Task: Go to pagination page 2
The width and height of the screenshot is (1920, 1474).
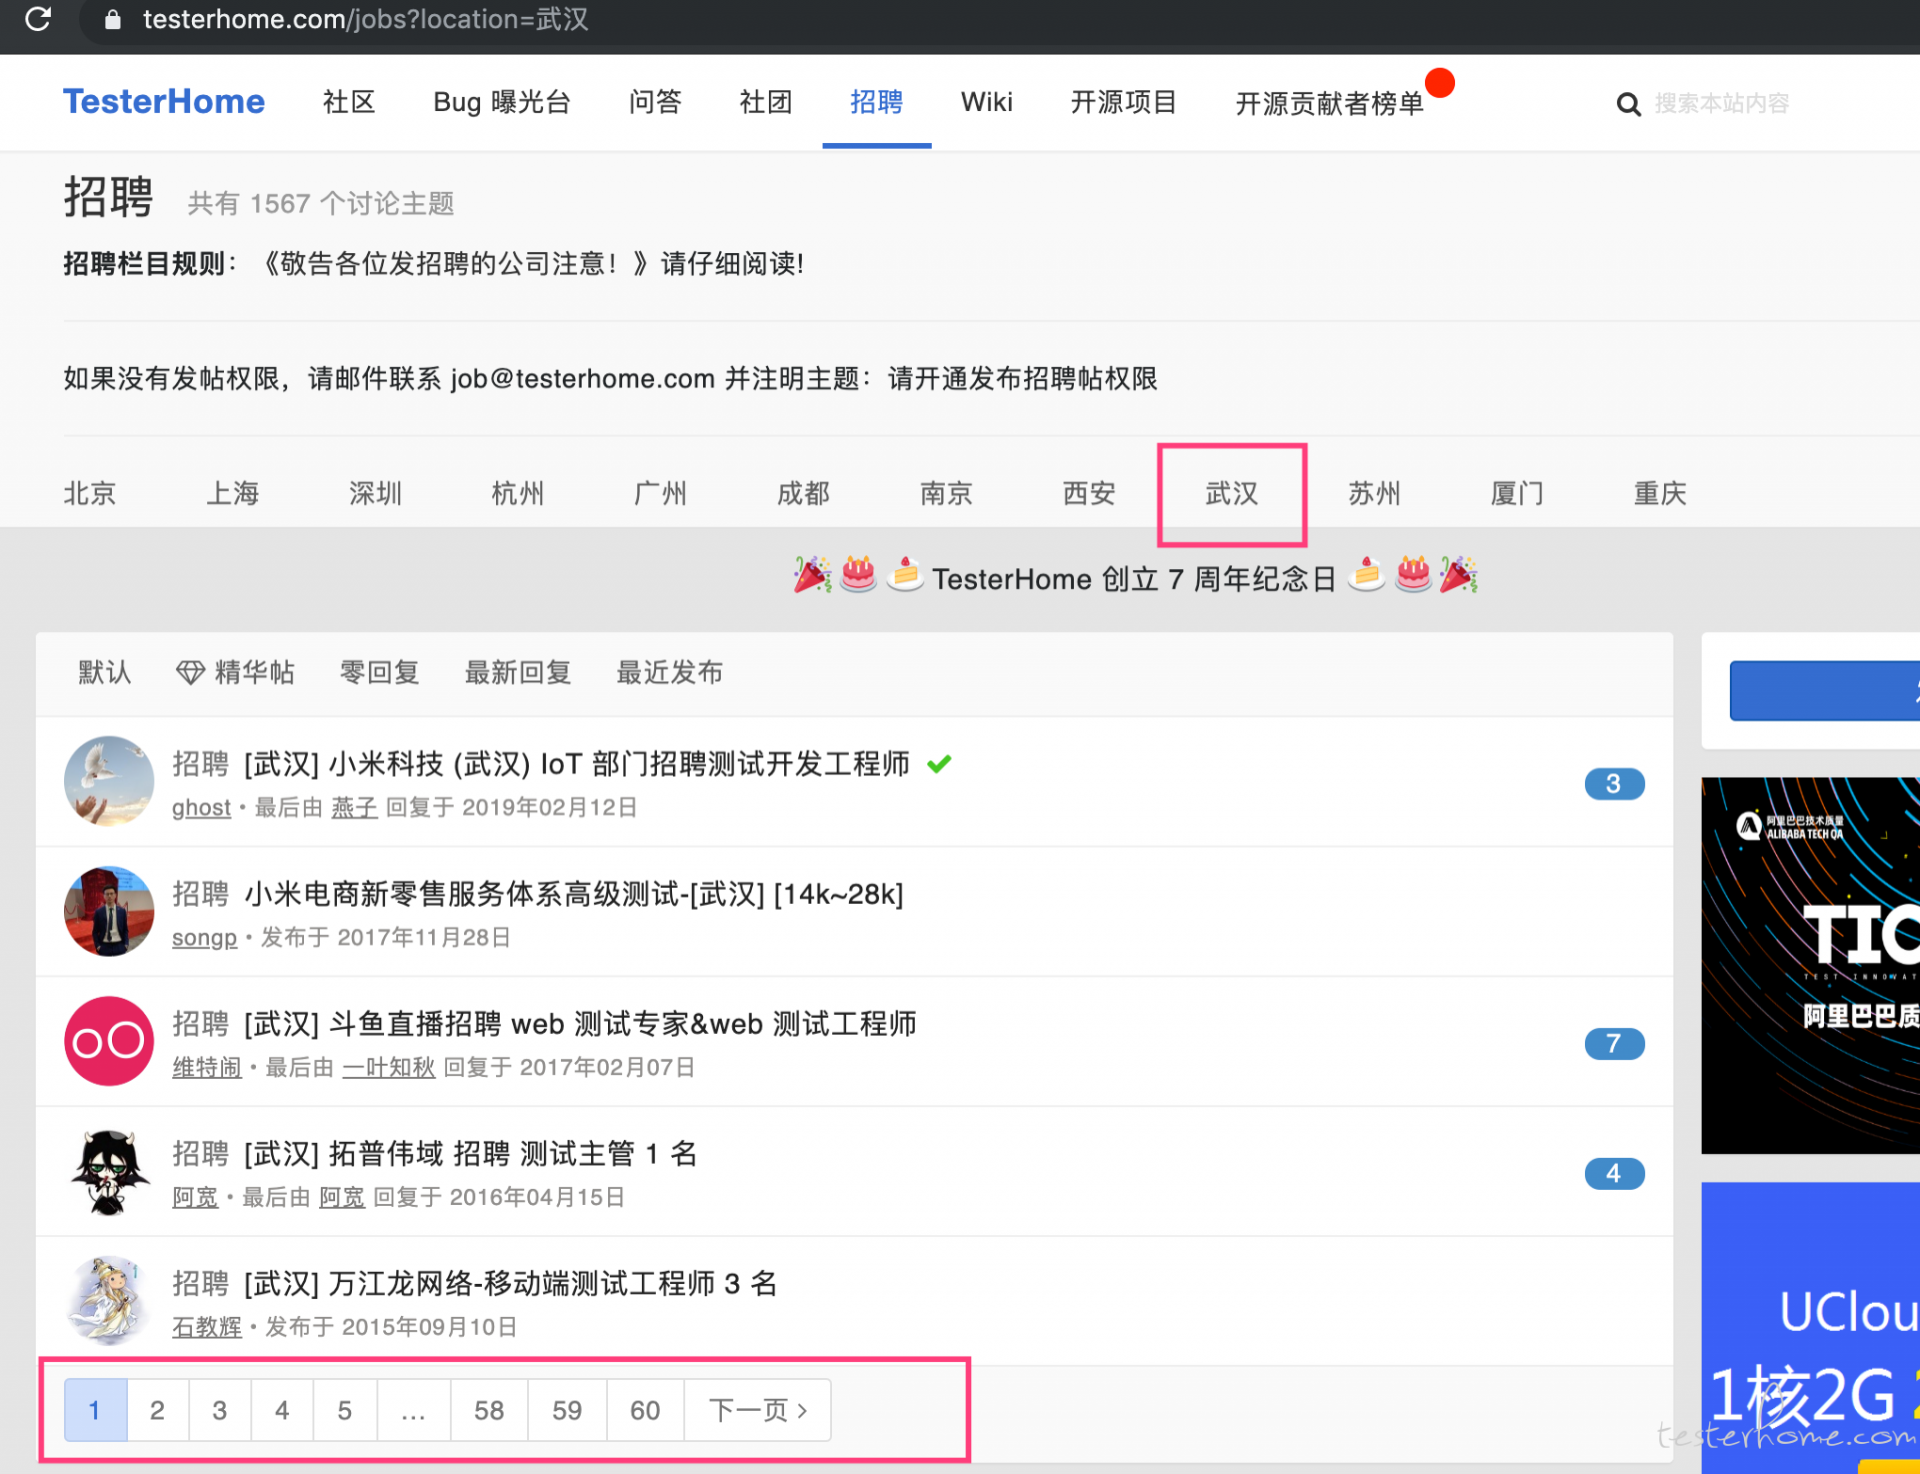Action: click(157, 1410)
